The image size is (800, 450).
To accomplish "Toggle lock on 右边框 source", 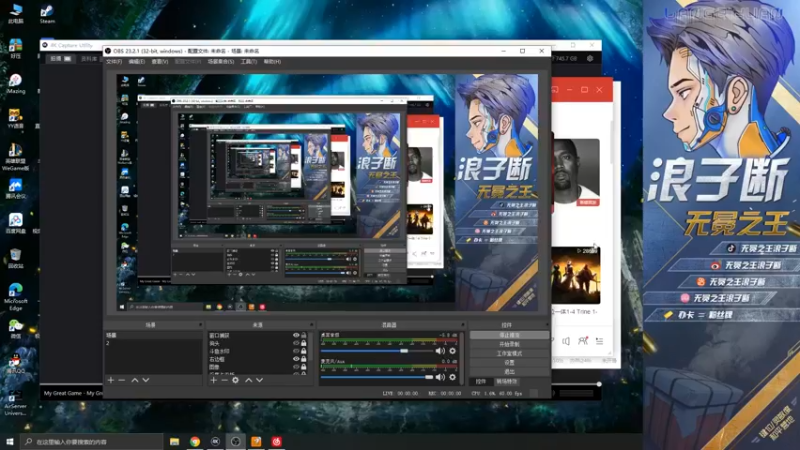I will point(304,359).
